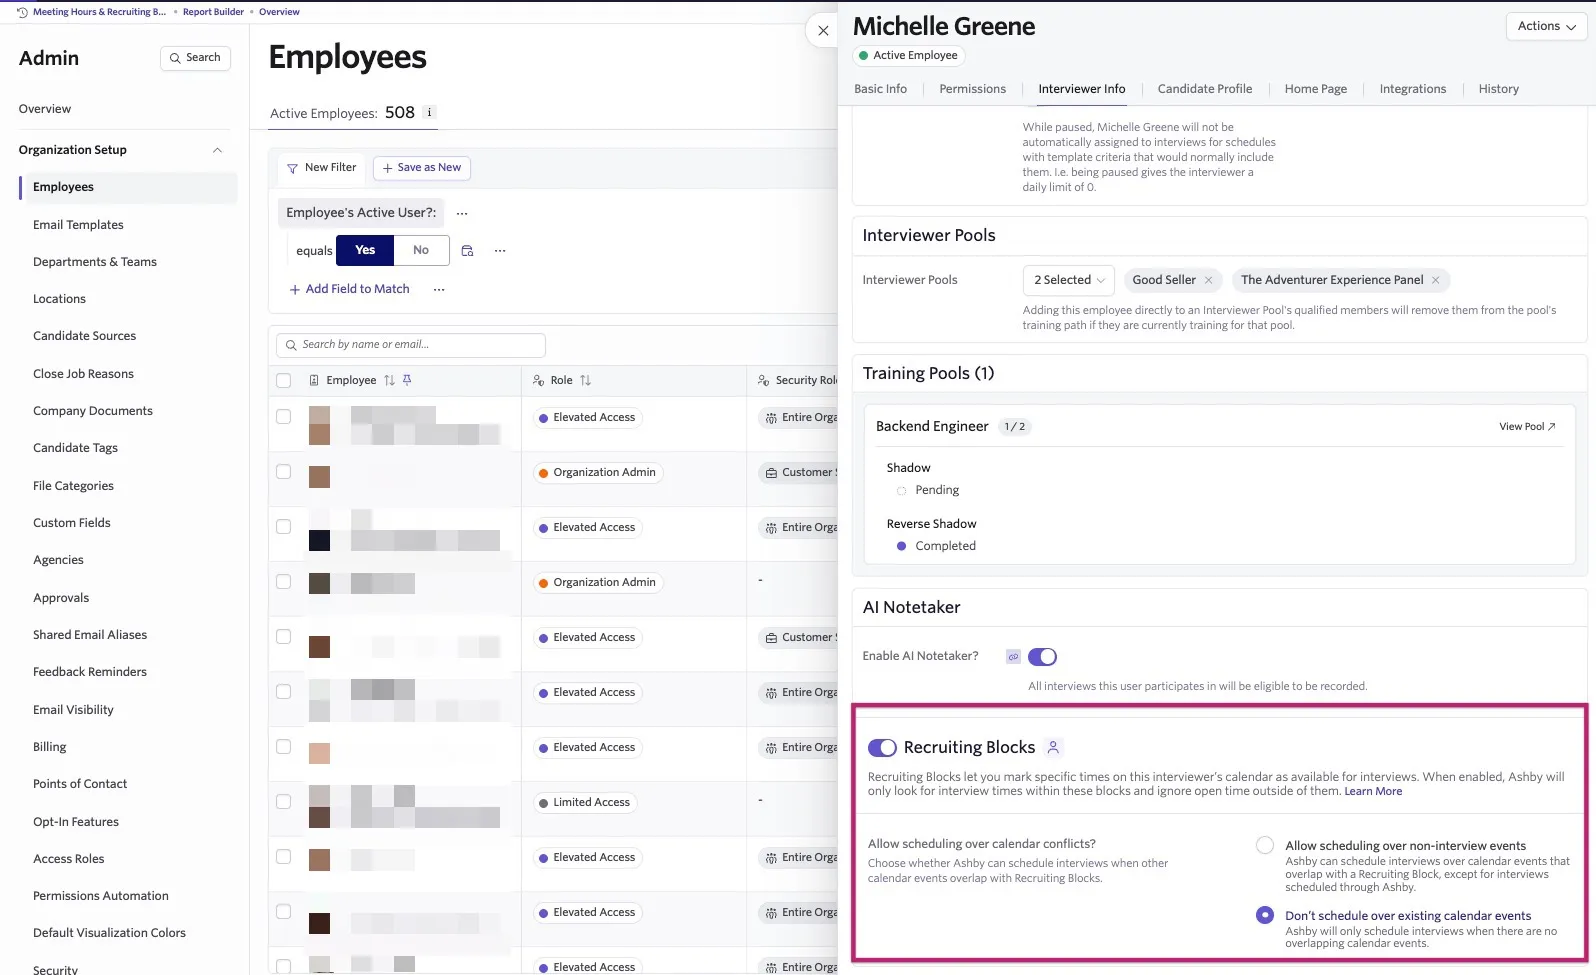Viewport: 1596px width, 975px height.
Task: Open the equals operator selector
Action: coord(314,251)
